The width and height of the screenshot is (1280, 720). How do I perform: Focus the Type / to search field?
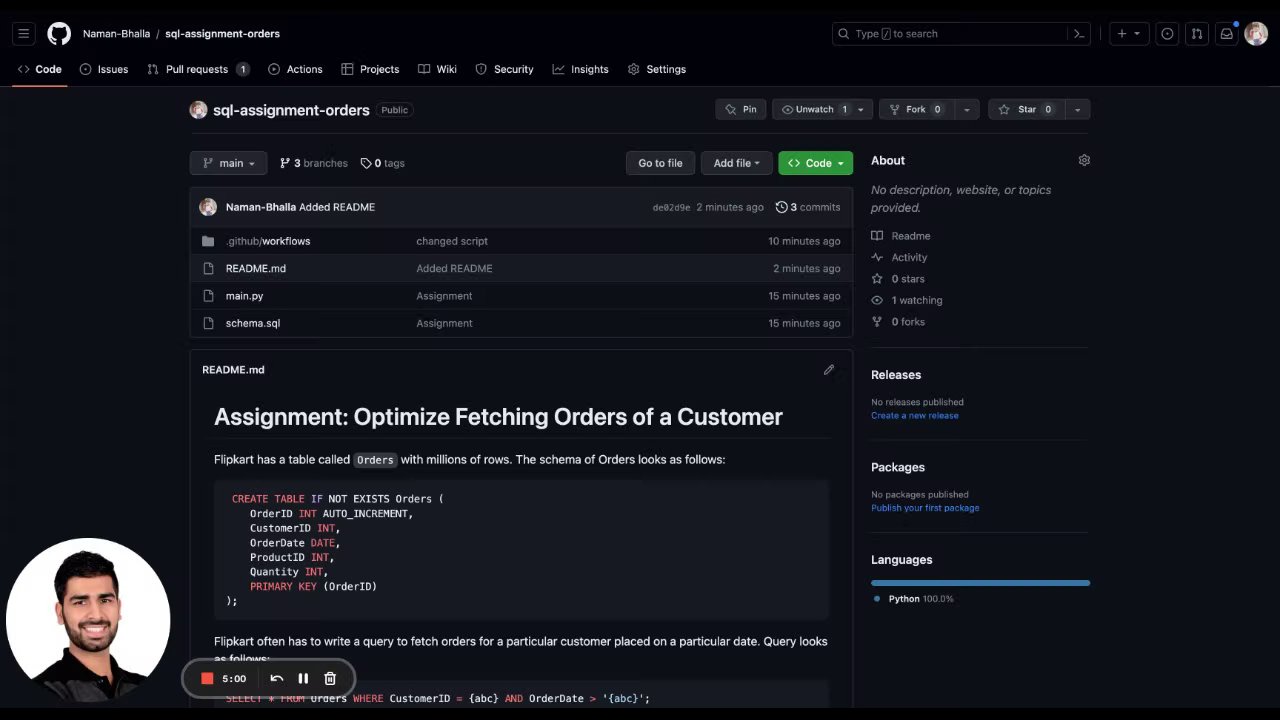[961, 34]
